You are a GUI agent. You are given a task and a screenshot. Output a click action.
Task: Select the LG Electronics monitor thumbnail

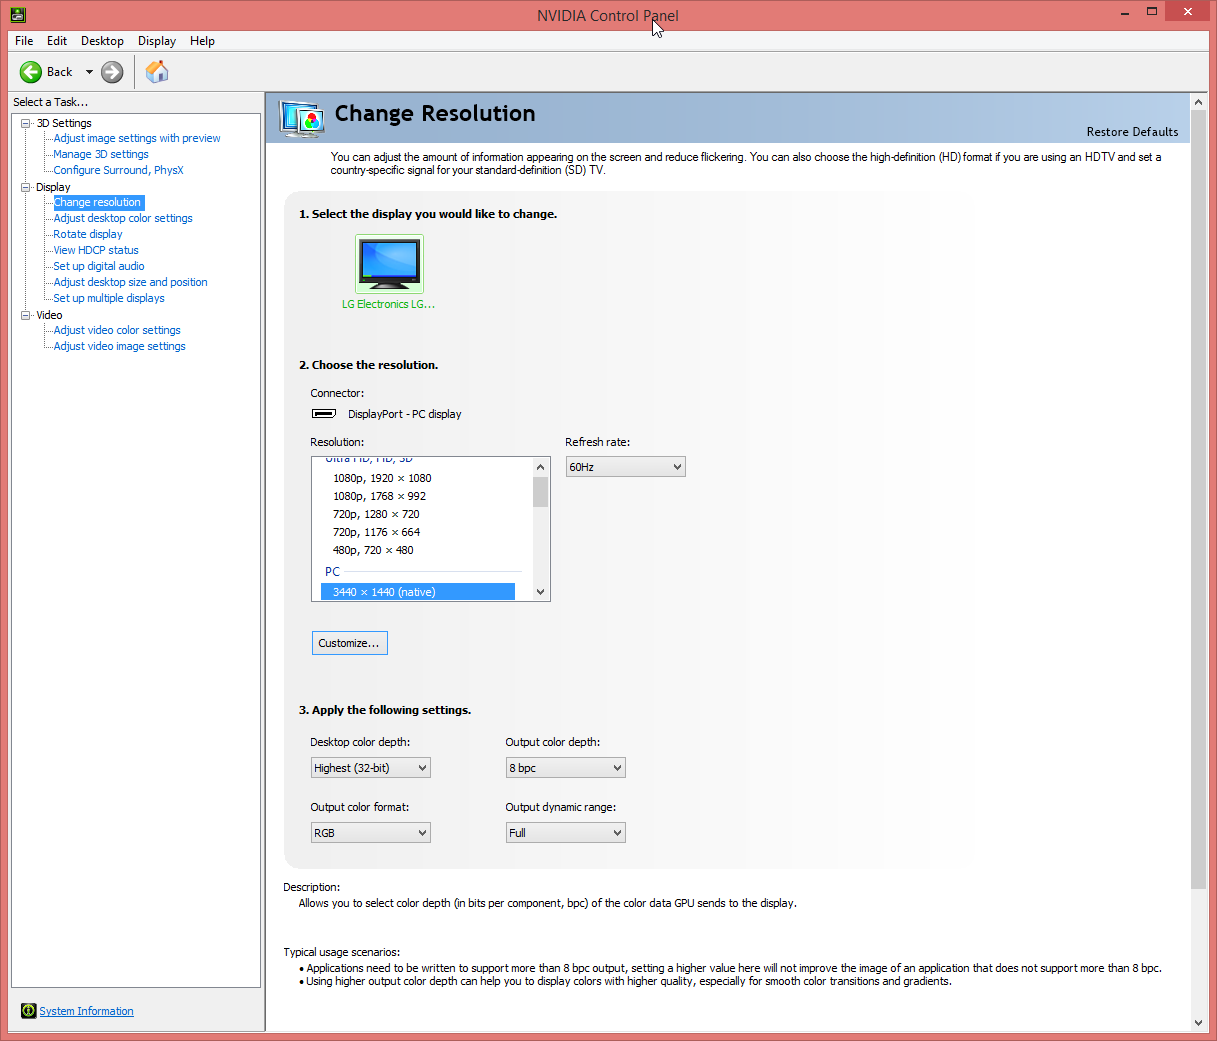pos(389,264)
